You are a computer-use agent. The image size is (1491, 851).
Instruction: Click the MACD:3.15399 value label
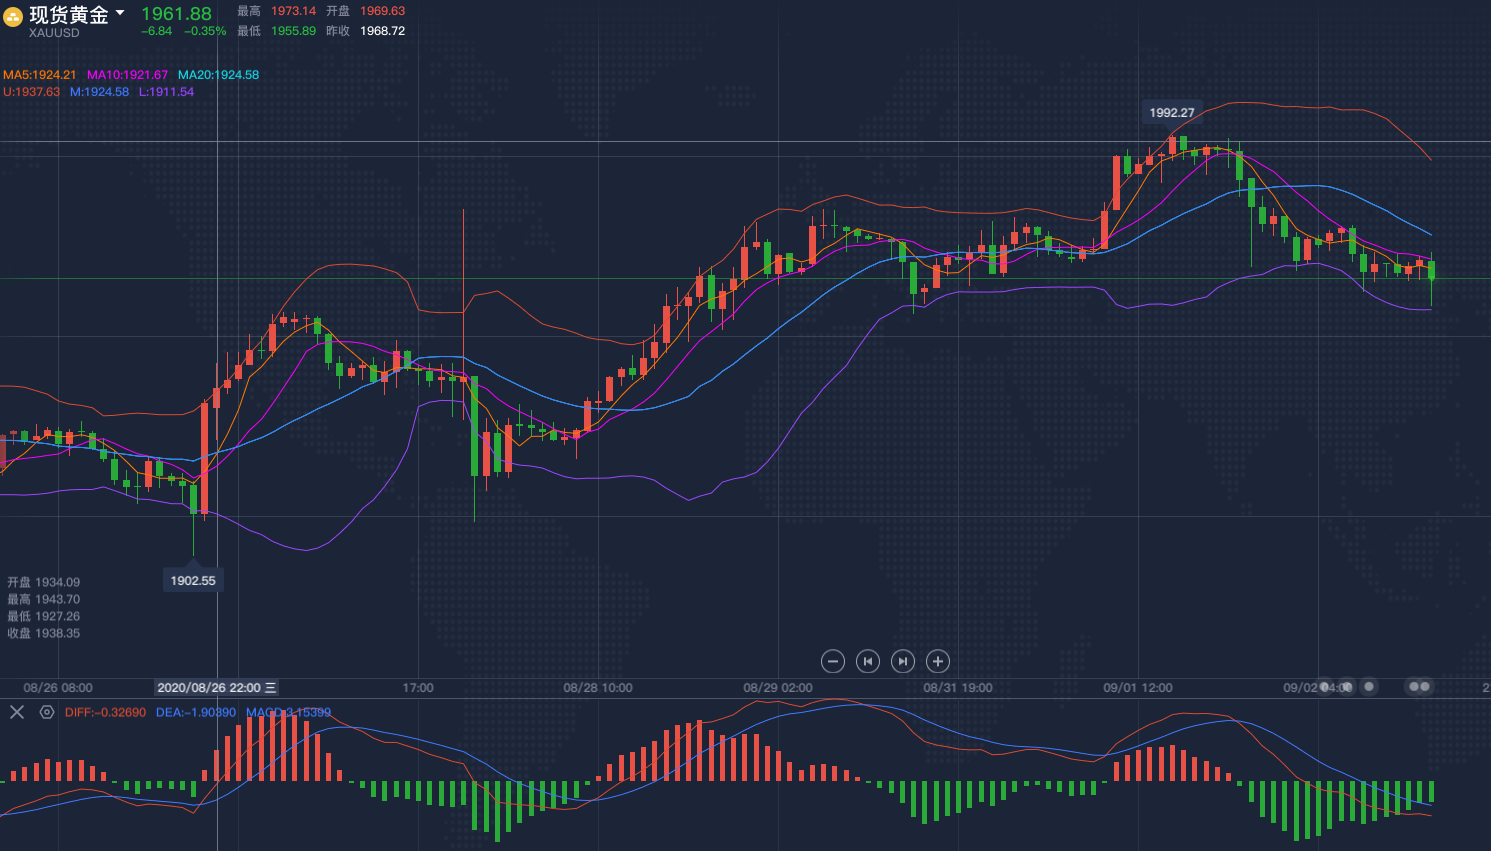pyautogui.click(x=288, y=713)
